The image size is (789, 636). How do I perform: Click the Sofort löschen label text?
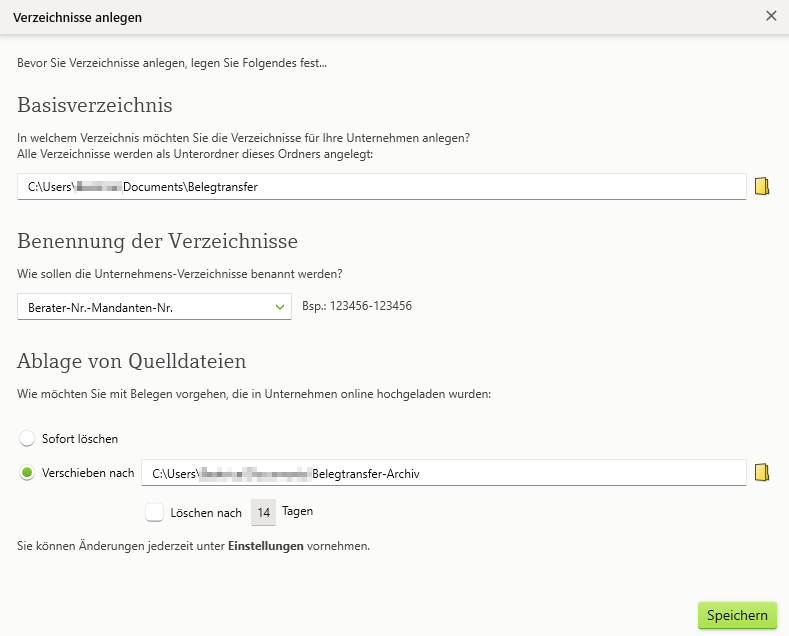(x=80, y=439)
